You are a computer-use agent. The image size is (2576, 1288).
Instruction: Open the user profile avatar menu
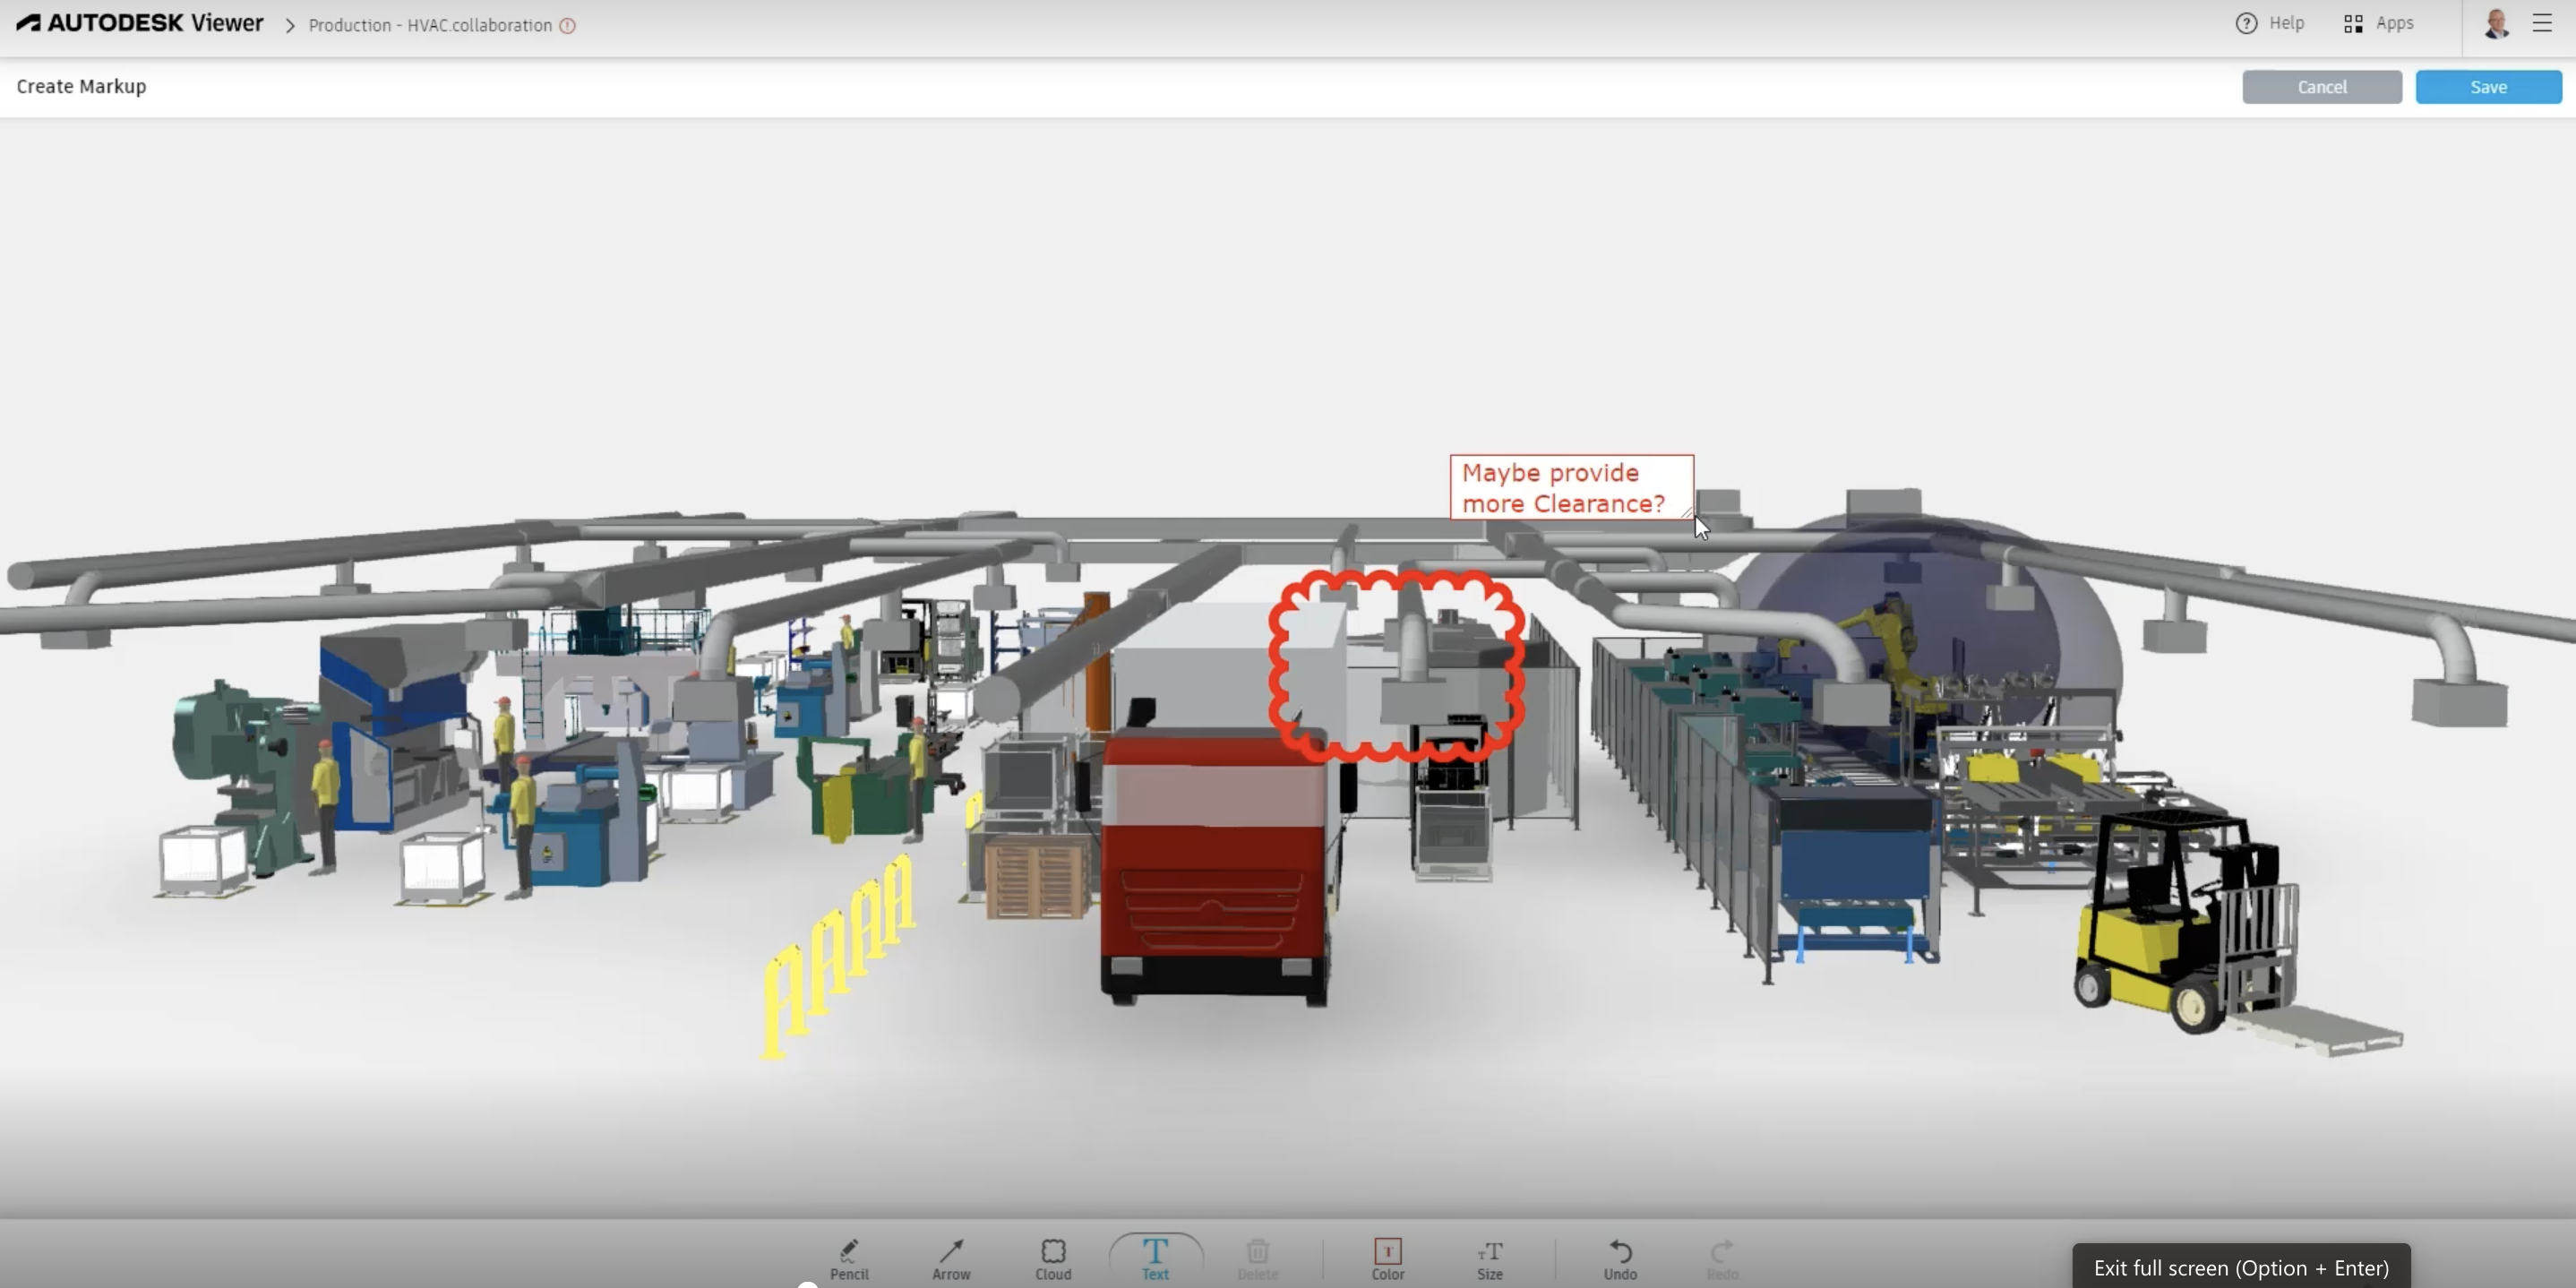pos(2496,23)
